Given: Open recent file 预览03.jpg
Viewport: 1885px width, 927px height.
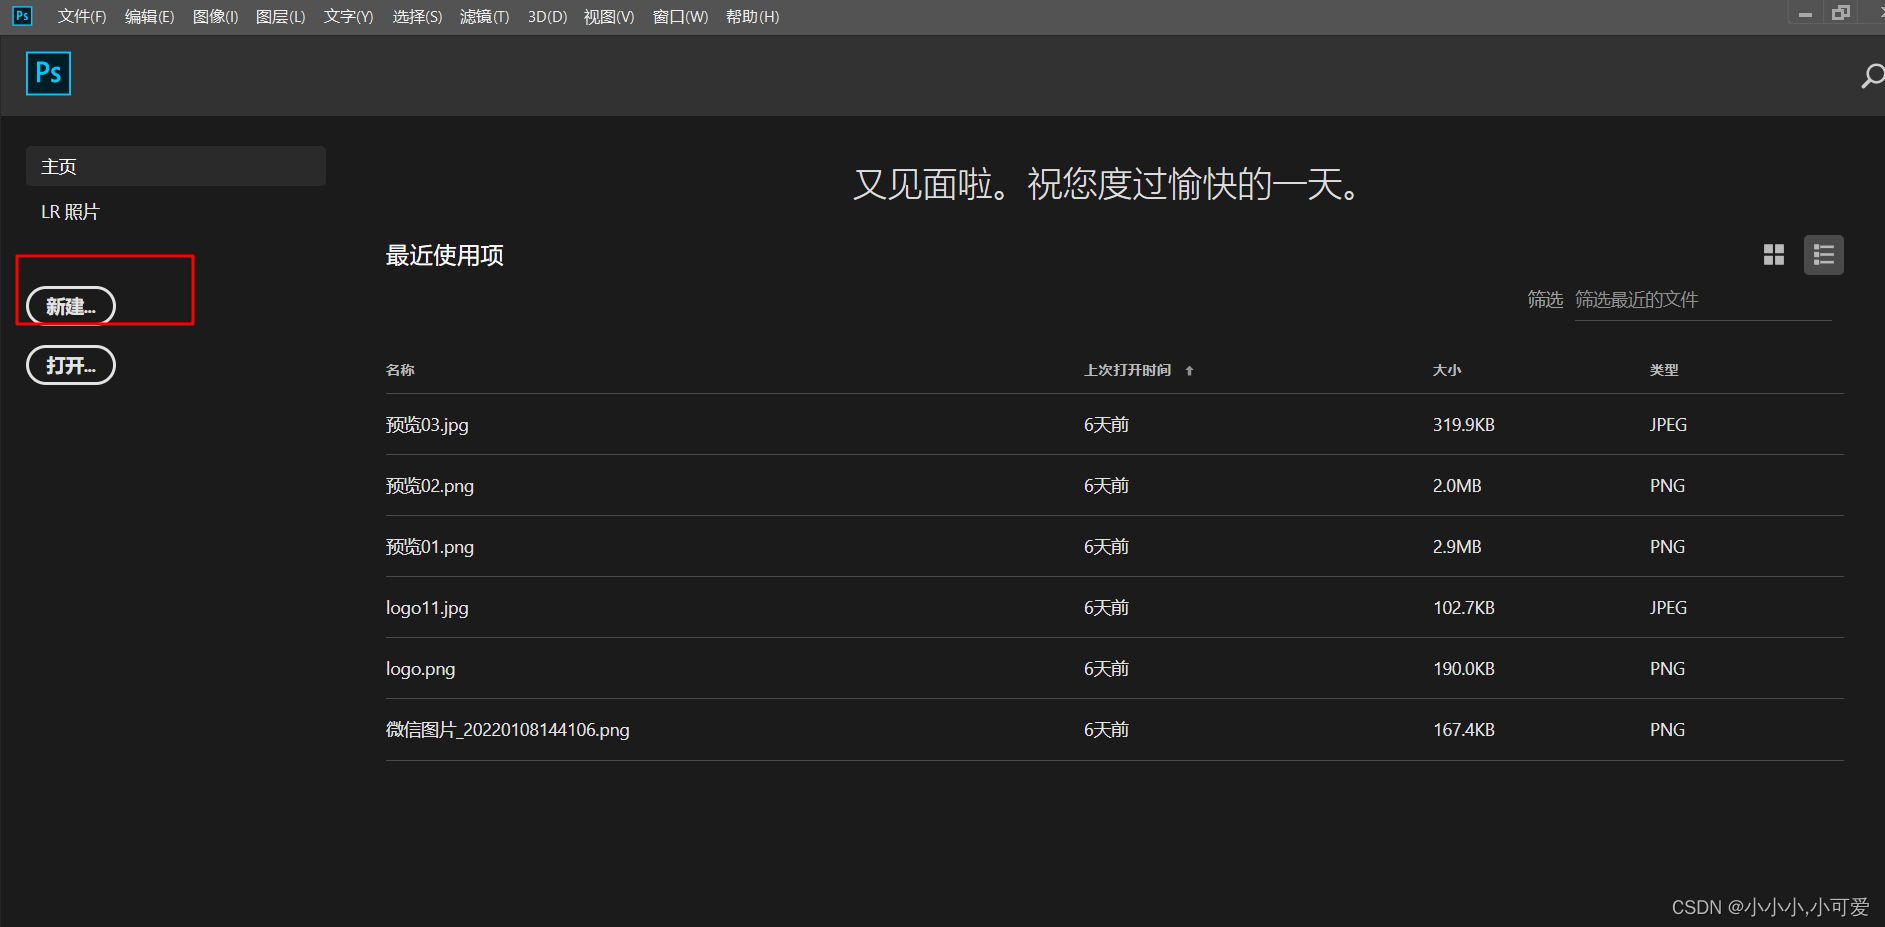Looking at the screenshot, I should [427, 425].
